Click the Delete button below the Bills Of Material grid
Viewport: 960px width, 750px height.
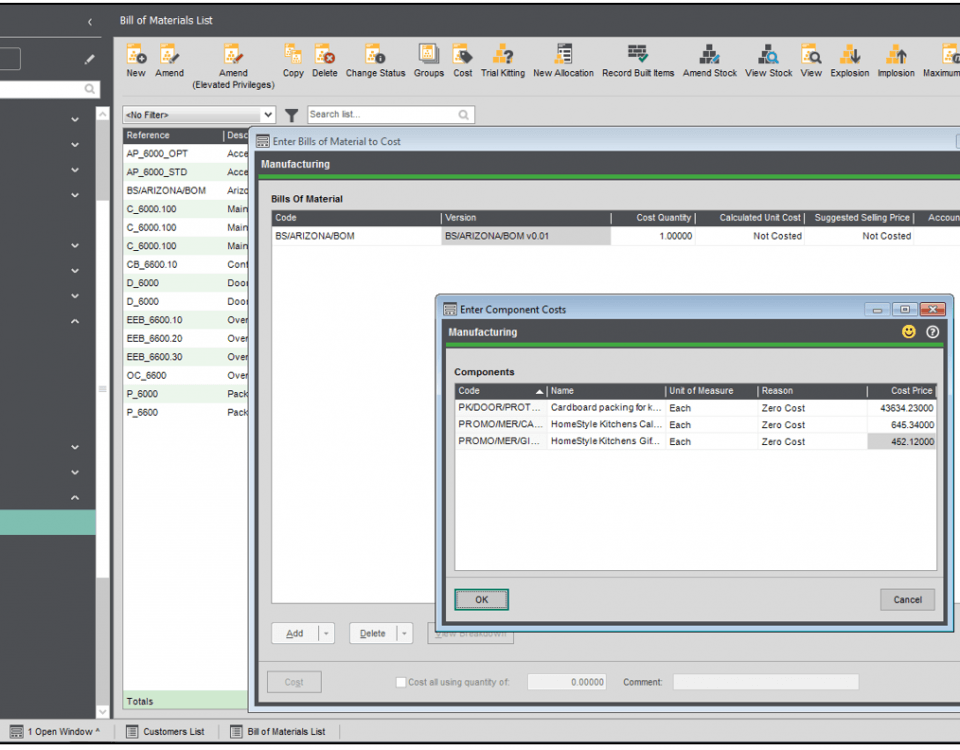click(373, 634)
